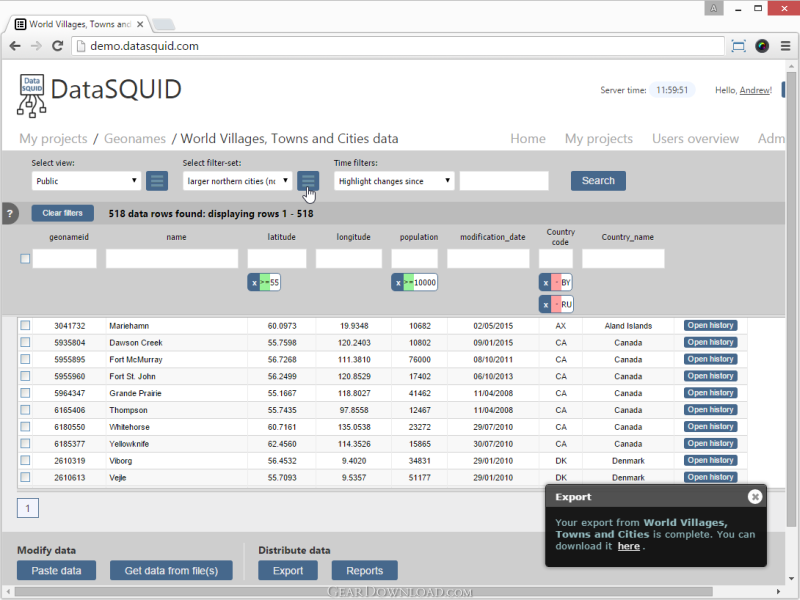The image size is (800, 600).
Task: Remove the BY country code filter
Action: pos(545,282)
